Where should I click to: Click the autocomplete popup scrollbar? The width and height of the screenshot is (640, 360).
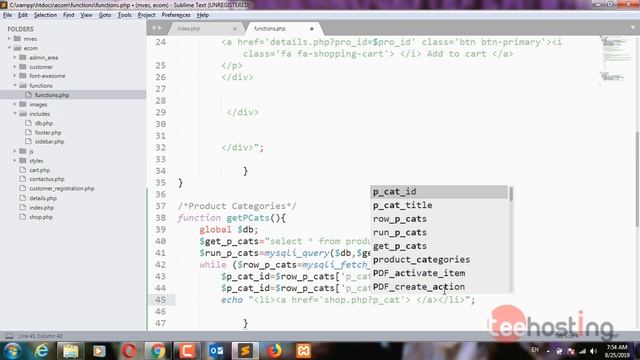point(511,194)
